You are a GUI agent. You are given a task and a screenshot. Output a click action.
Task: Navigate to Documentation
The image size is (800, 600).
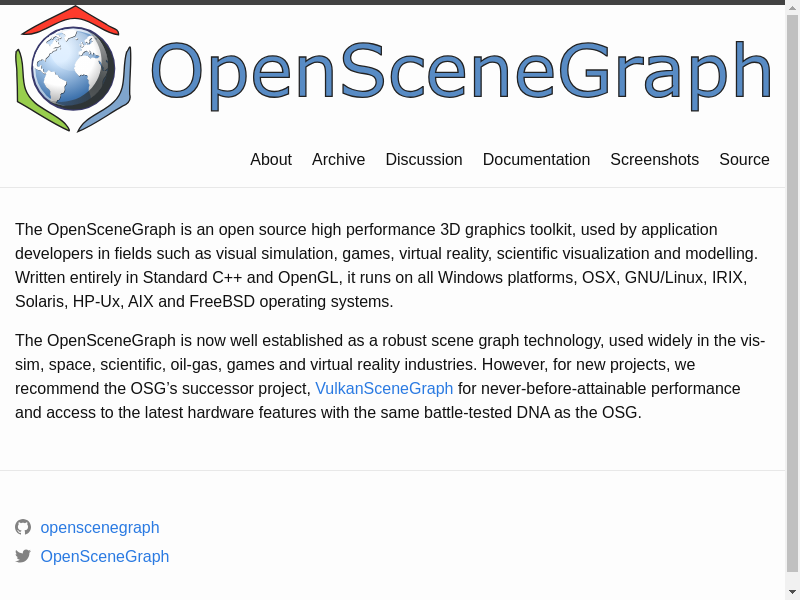coord(536,160)
